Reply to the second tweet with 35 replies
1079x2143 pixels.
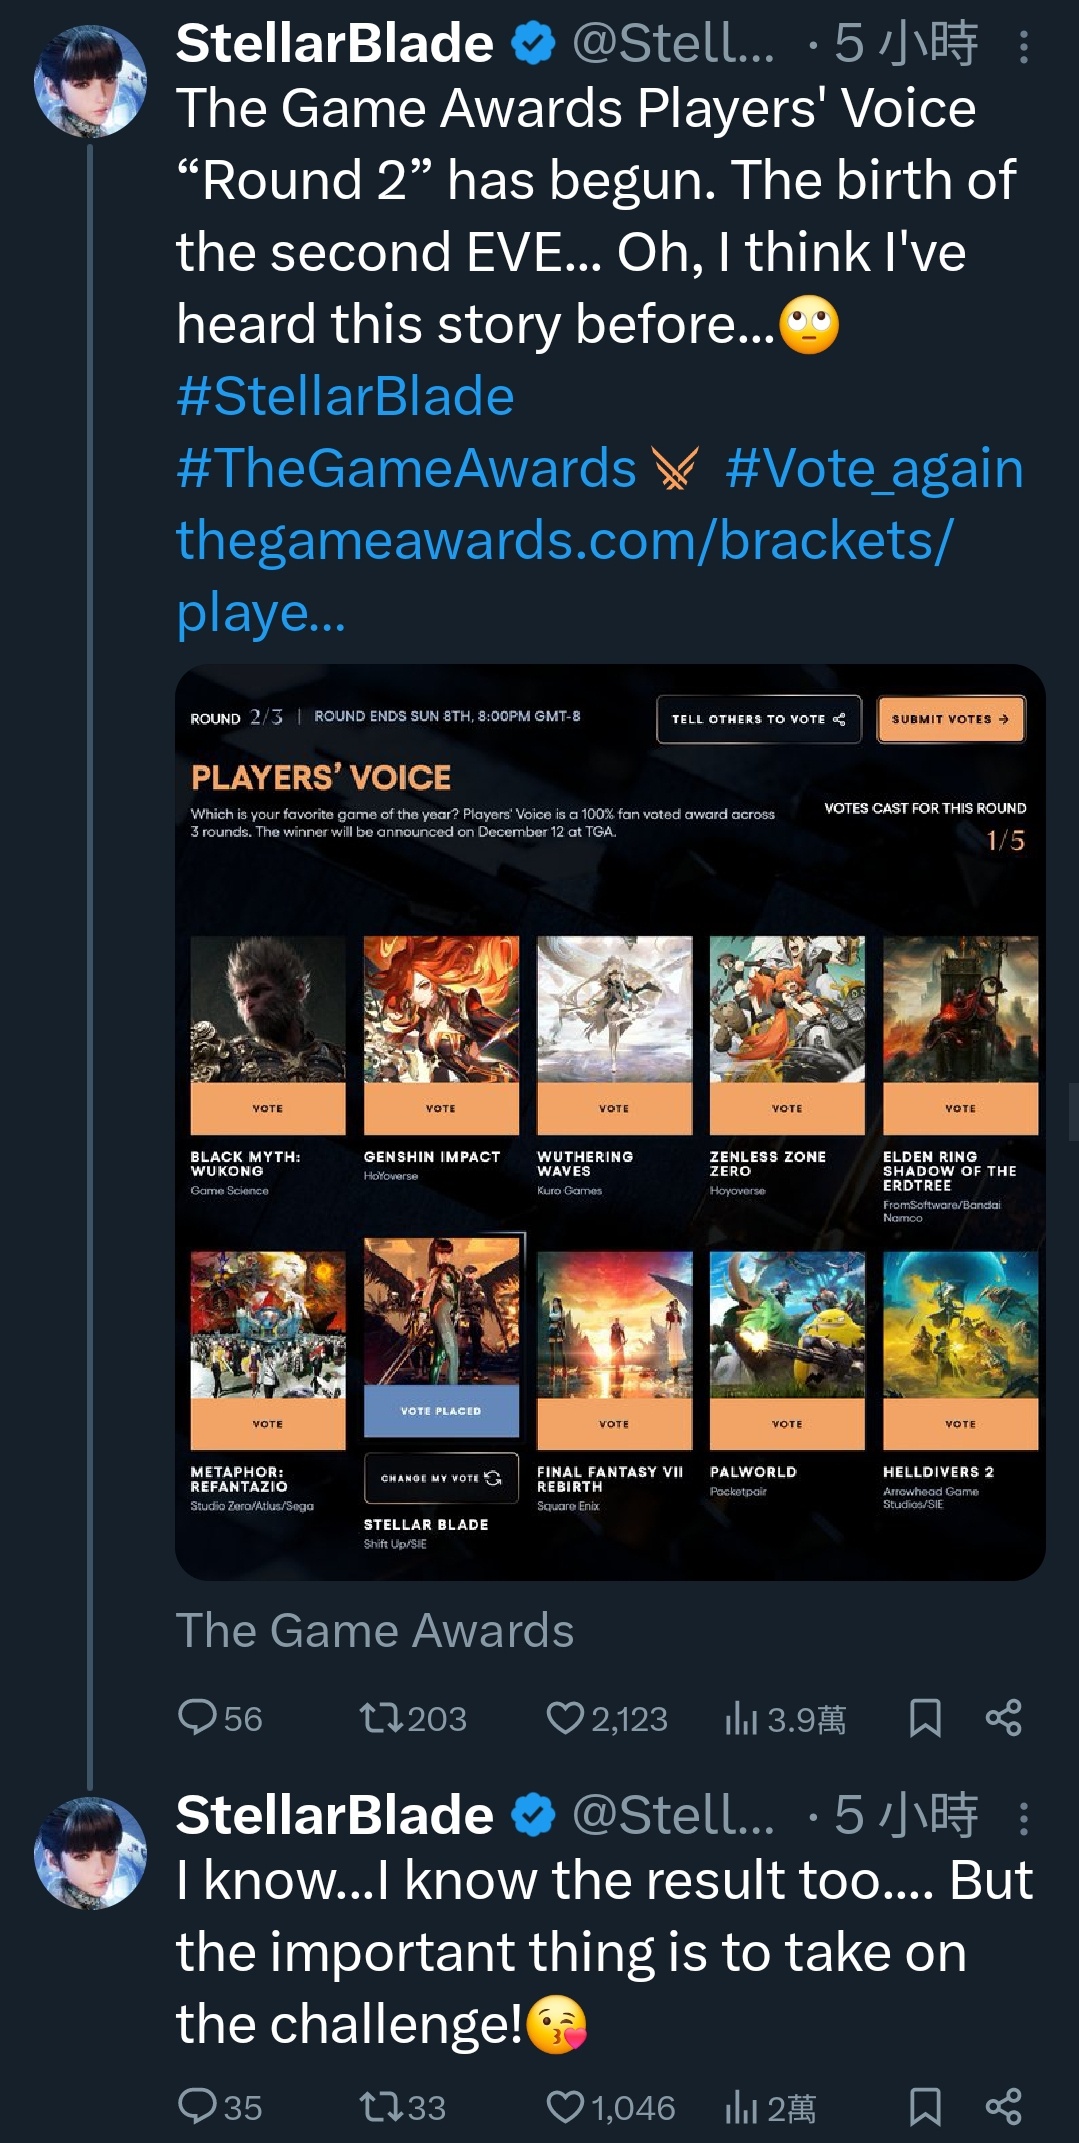tap(197, 2106)
